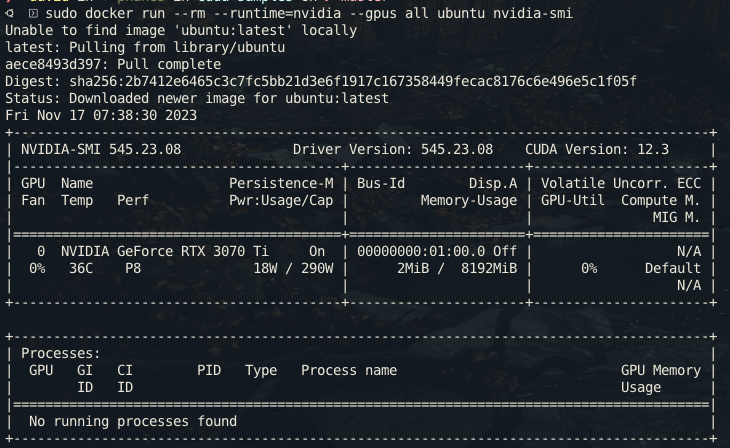Image resolution: width=730 pixels, height=448 pixels.
Task: Click the 'Process name' column header
Action: tap(349, 370)
